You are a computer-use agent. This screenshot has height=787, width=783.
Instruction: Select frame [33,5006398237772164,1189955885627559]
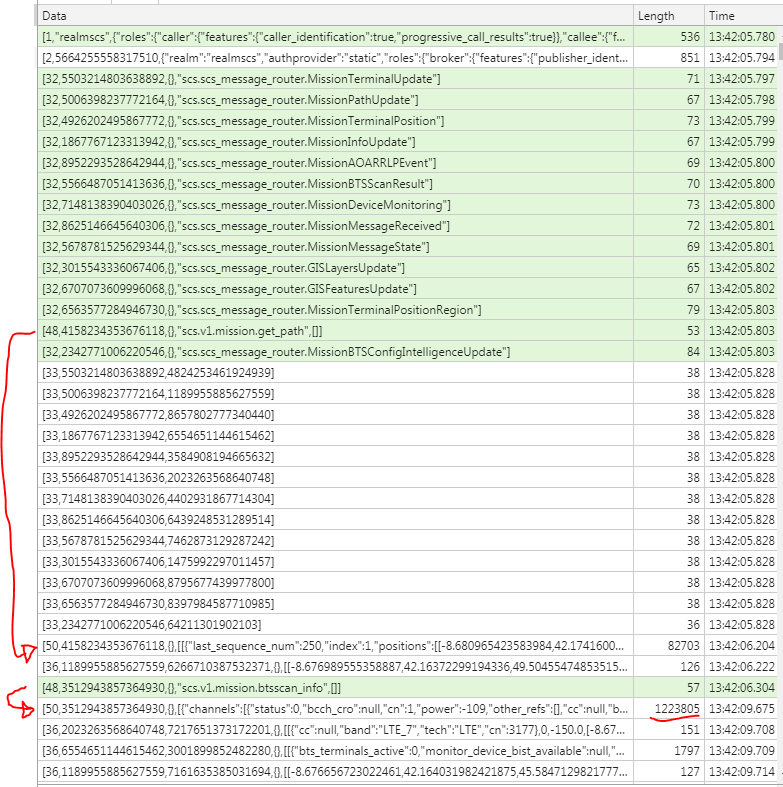click(407, 394)
